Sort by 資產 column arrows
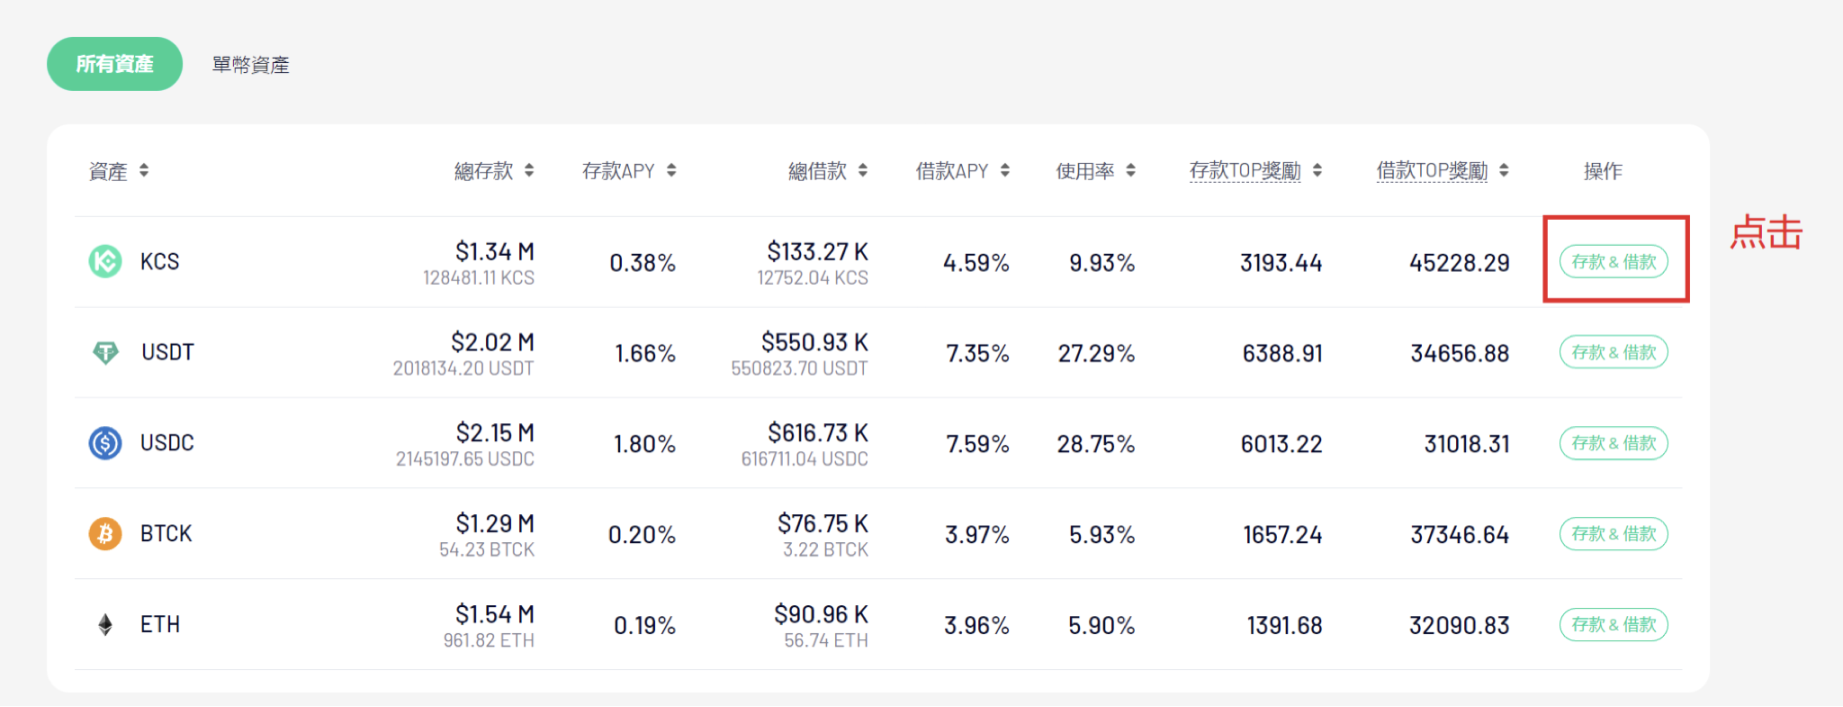1843x707 pixels. [144, 171]
